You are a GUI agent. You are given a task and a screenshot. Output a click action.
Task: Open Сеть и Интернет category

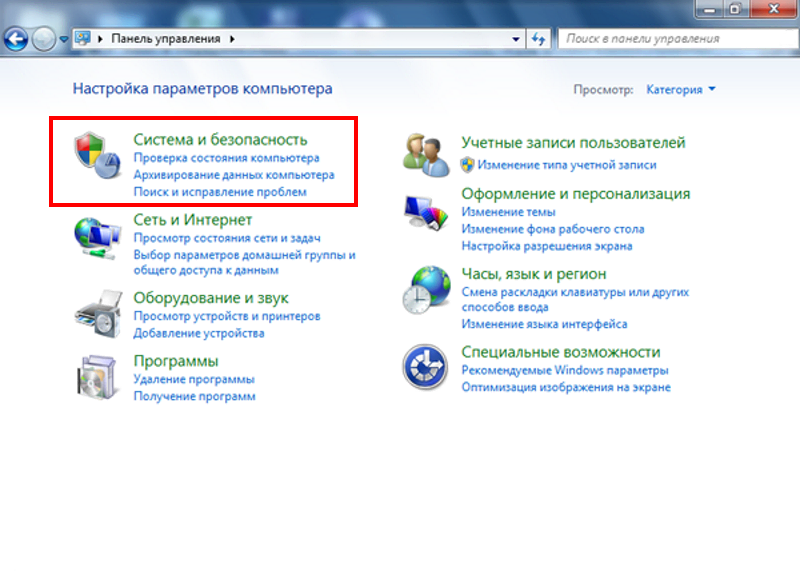point(192,219)
